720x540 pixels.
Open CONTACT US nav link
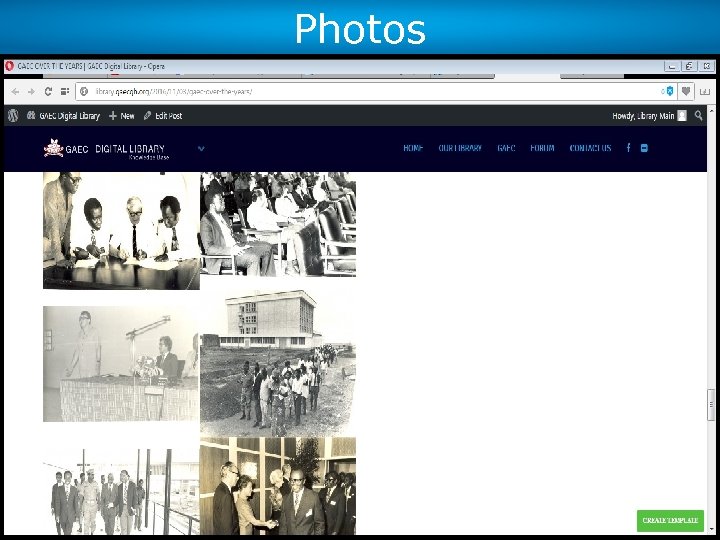590,148
